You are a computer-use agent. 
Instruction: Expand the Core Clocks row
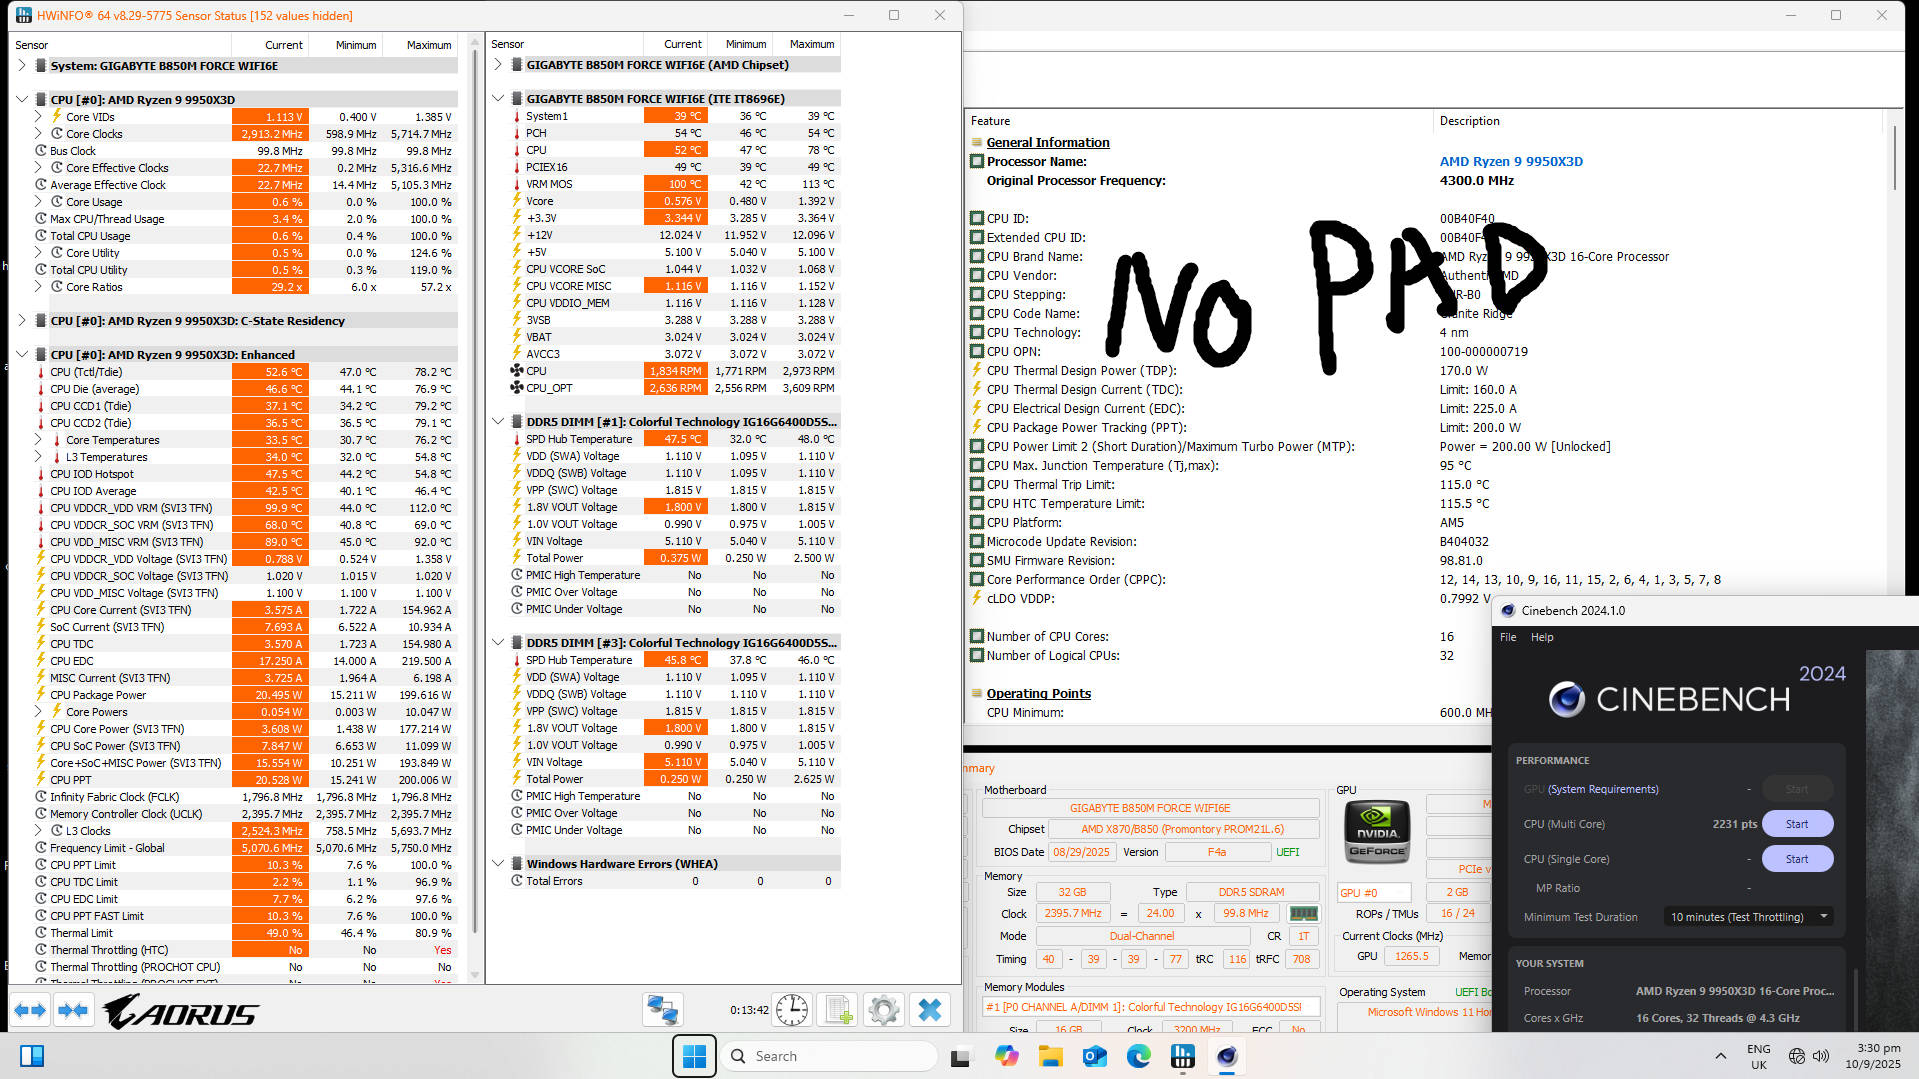38,133
